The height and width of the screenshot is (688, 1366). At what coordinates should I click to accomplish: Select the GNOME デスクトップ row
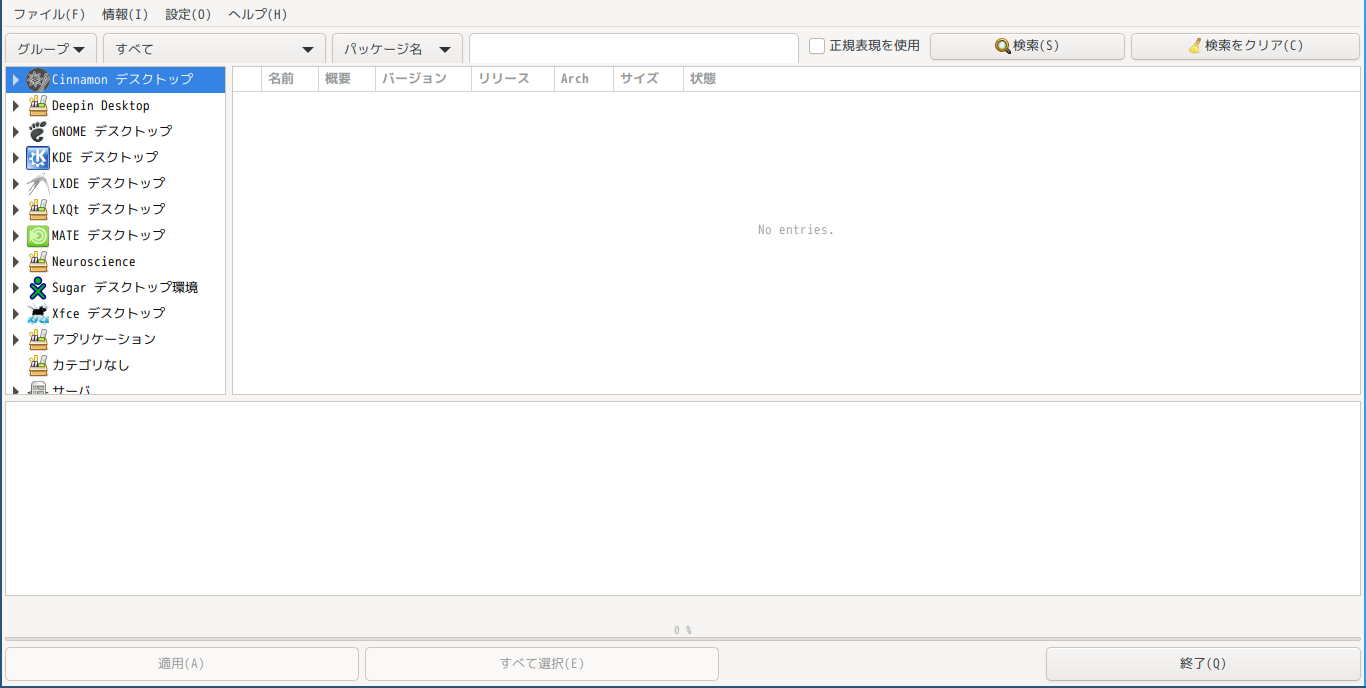[116, 131]
